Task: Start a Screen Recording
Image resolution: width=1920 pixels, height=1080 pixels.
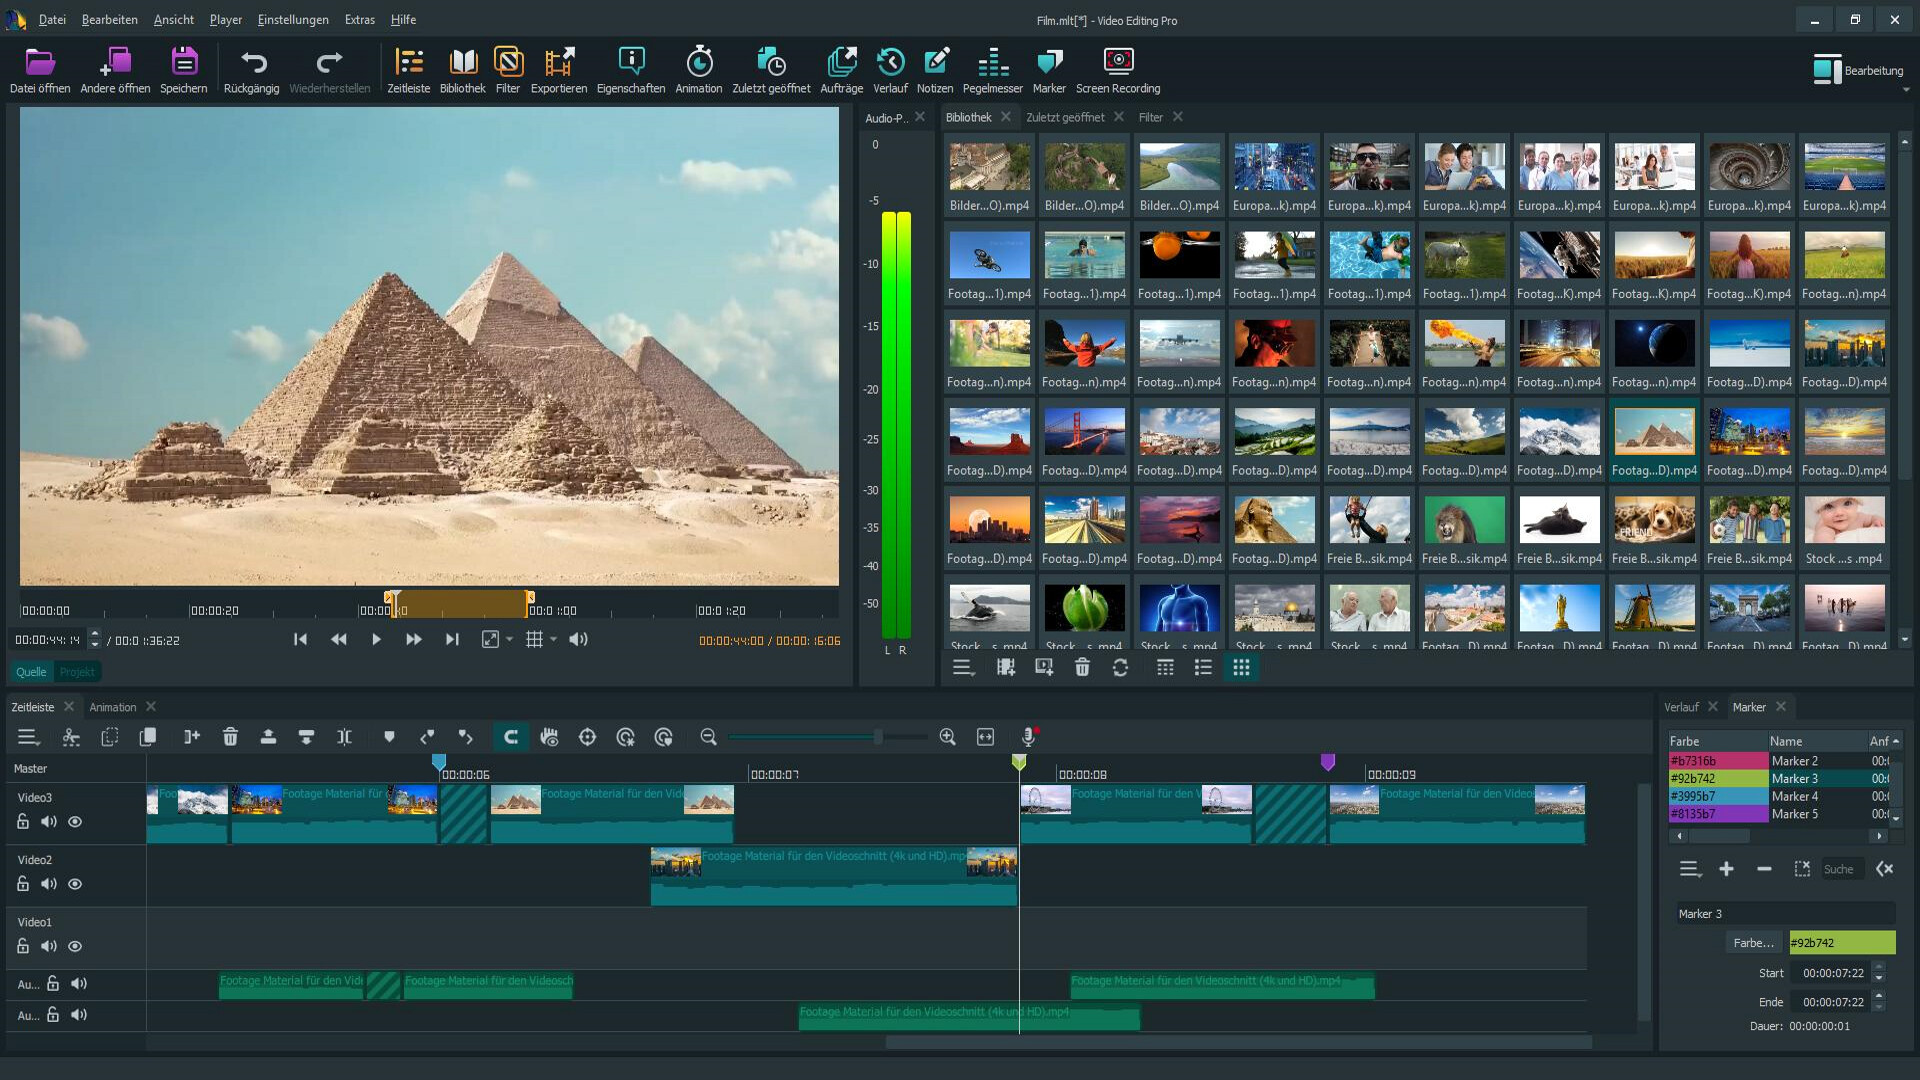Action: tap(1117, 67)
